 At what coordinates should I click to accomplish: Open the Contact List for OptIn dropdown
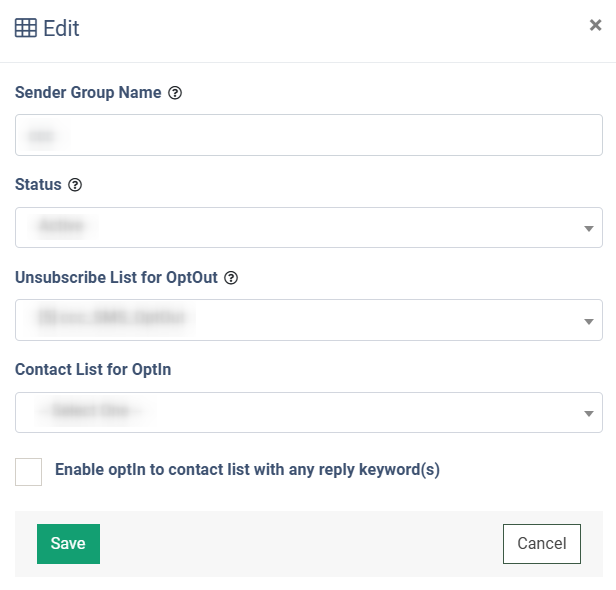pos(308,412)
